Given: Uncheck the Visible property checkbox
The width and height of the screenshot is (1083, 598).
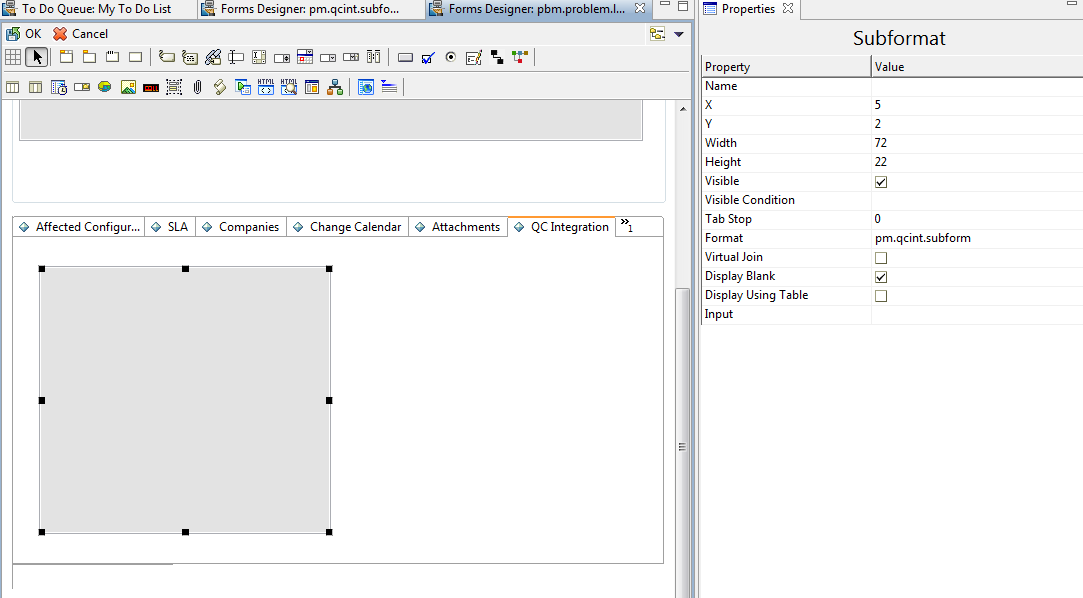Looking at the screenshot, I should point(881,182).
